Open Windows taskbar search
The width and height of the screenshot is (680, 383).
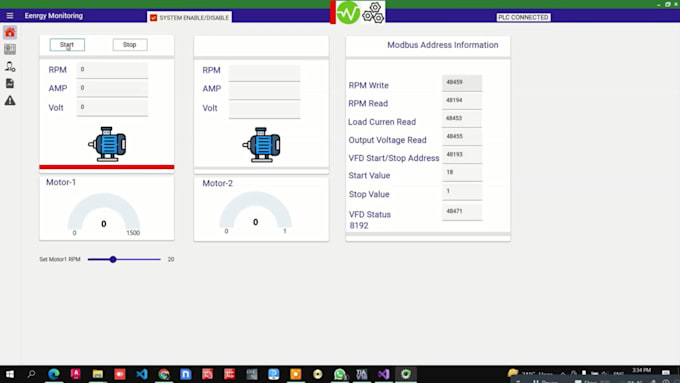pyautogui.click(x=31, y=374)
